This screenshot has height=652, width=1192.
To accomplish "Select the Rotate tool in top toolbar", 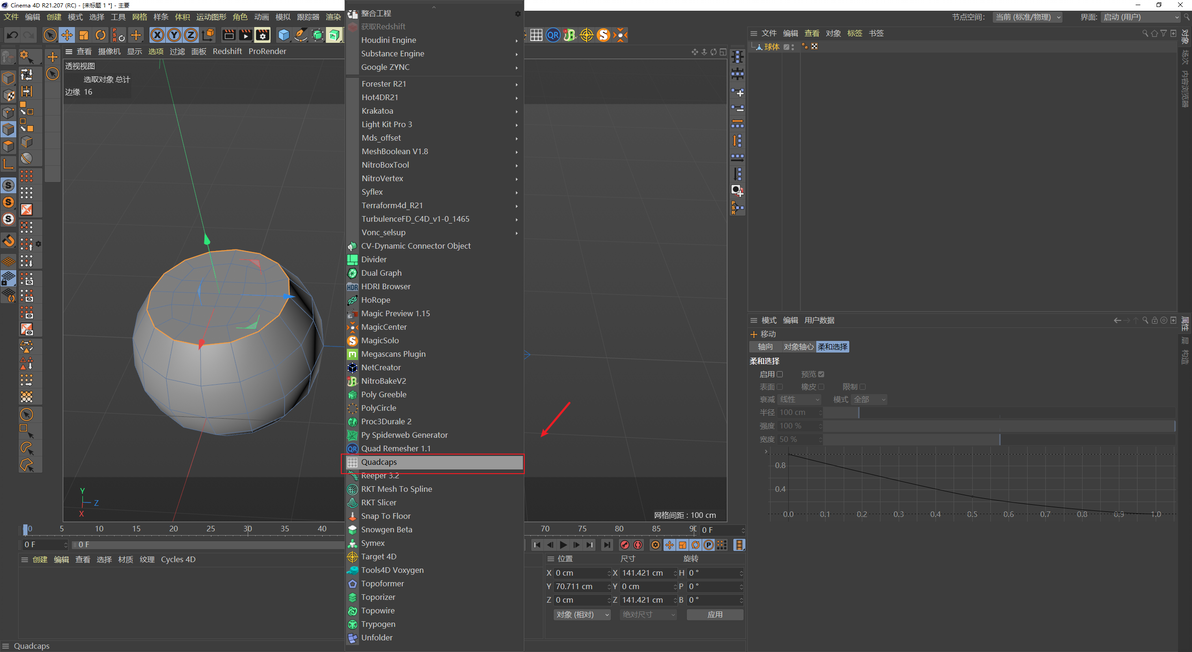I will pyautogui.click(x=100, y=35).
